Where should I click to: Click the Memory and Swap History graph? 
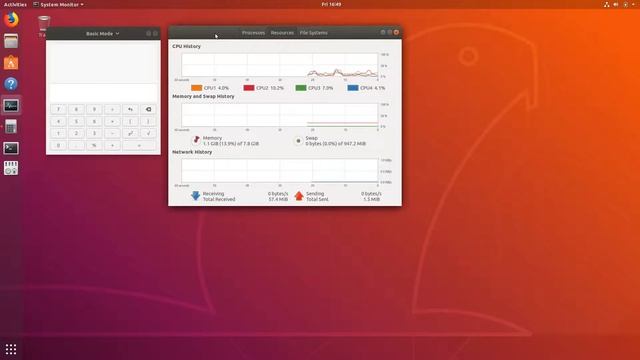click(x=280, y=116)
